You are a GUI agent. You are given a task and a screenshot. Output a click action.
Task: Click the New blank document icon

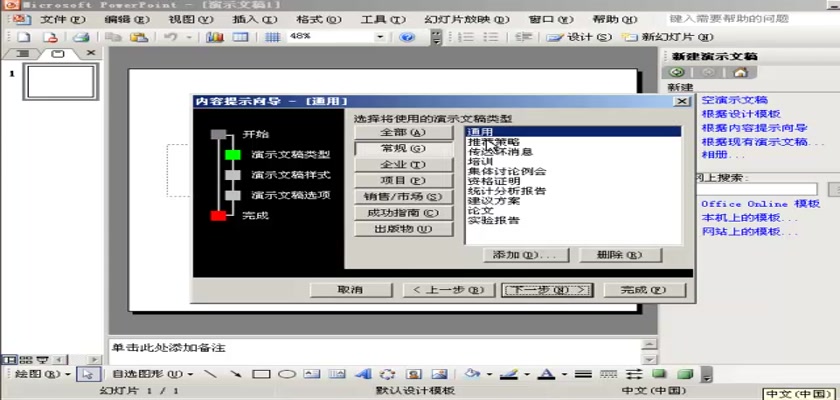[x=24, y=37]
